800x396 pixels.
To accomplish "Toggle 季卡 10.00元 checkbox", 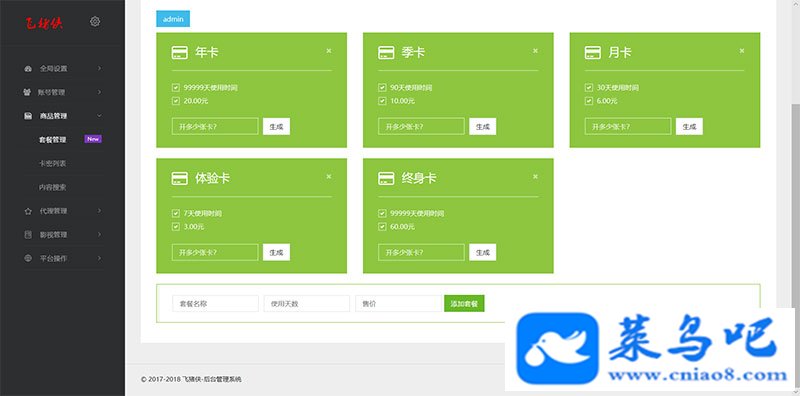I will (382, 101).
